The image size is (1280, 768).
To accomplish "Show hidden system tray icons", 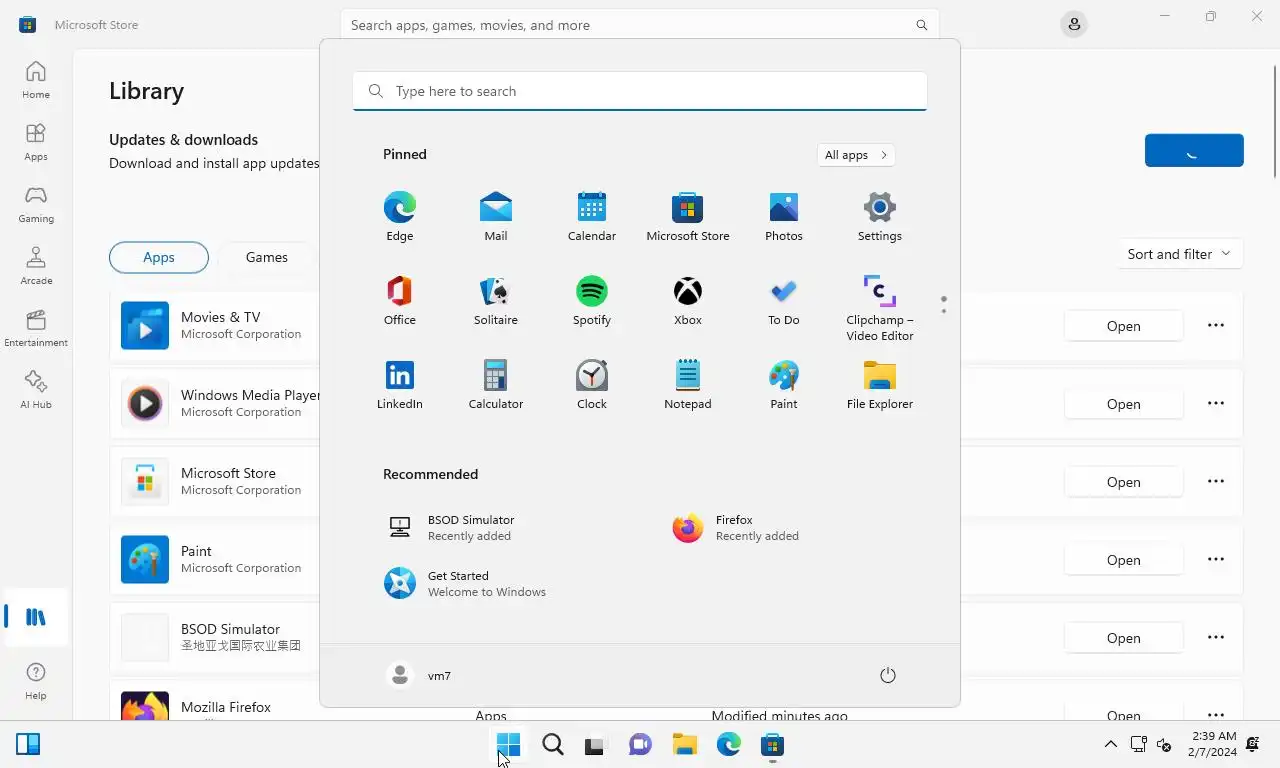I will 1110,744.
